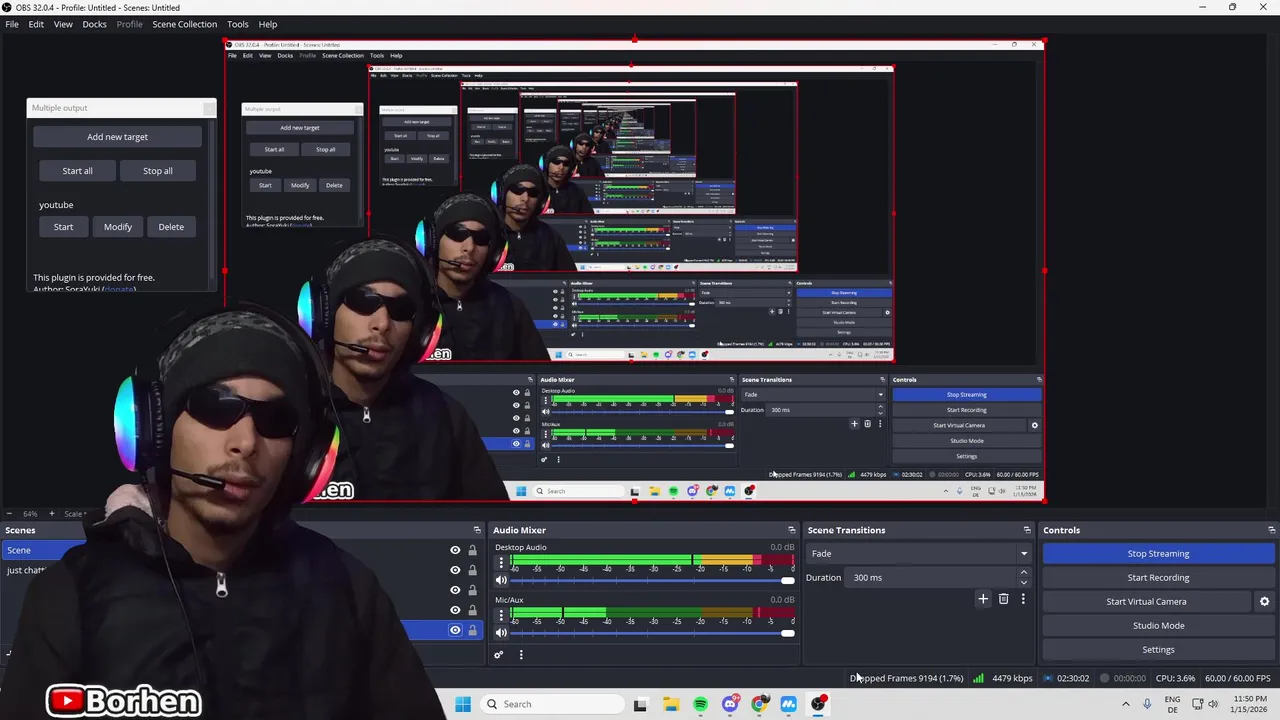The image size is (1280, 720).
Task: Click Start Virtual Camera button
Action: pos(1146,602)
